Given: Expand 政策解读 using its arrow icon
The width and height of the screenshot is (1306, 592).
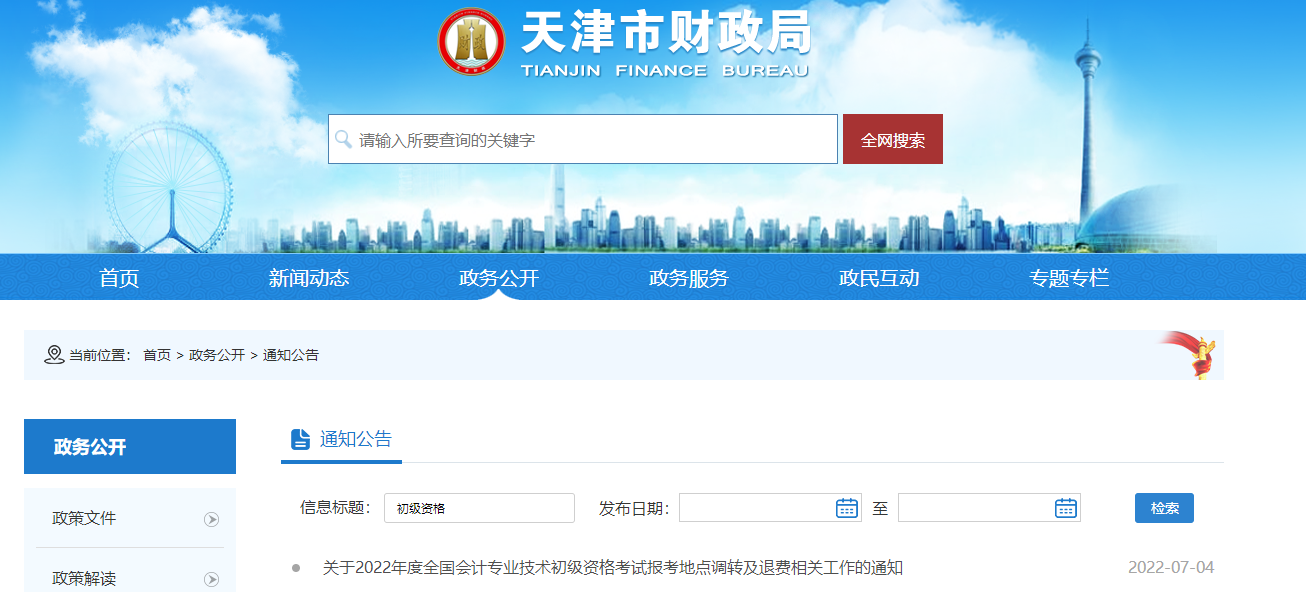Looking at the screenshot, I should click(x=211, y=579).
